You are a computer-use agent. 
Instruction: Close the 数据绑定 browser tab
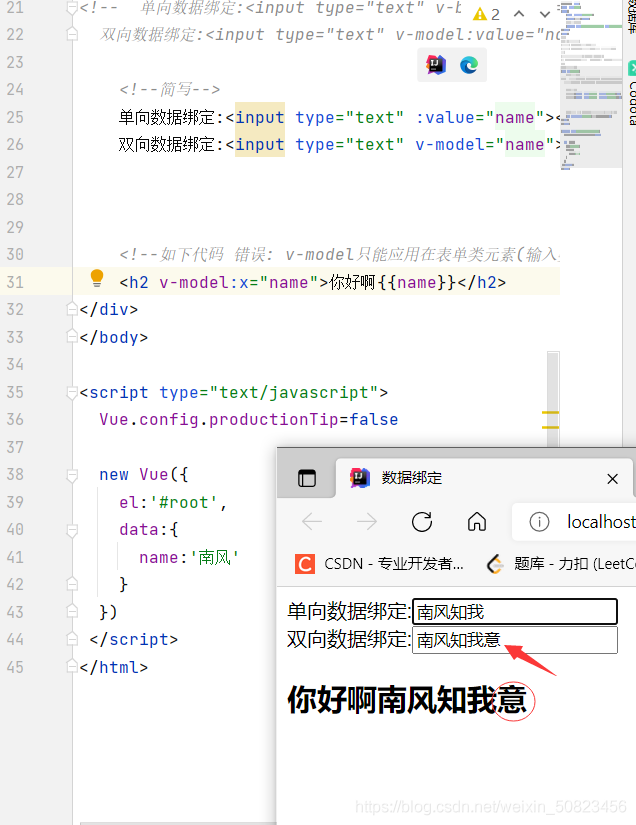[613, 479]
